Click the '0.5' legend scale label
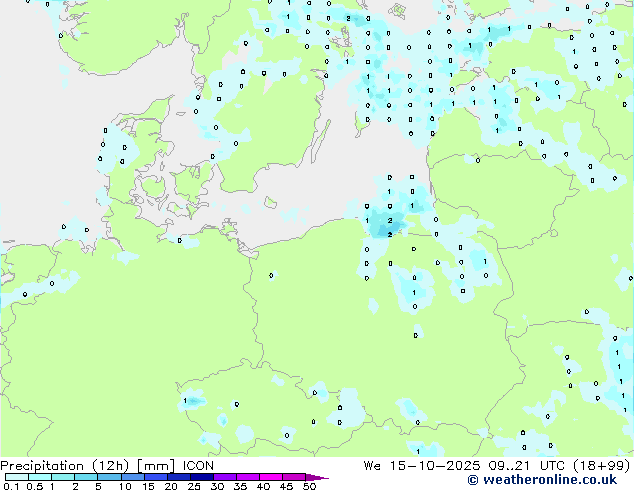The width and height of the screenshot is (634, 490). coord(35,486)
